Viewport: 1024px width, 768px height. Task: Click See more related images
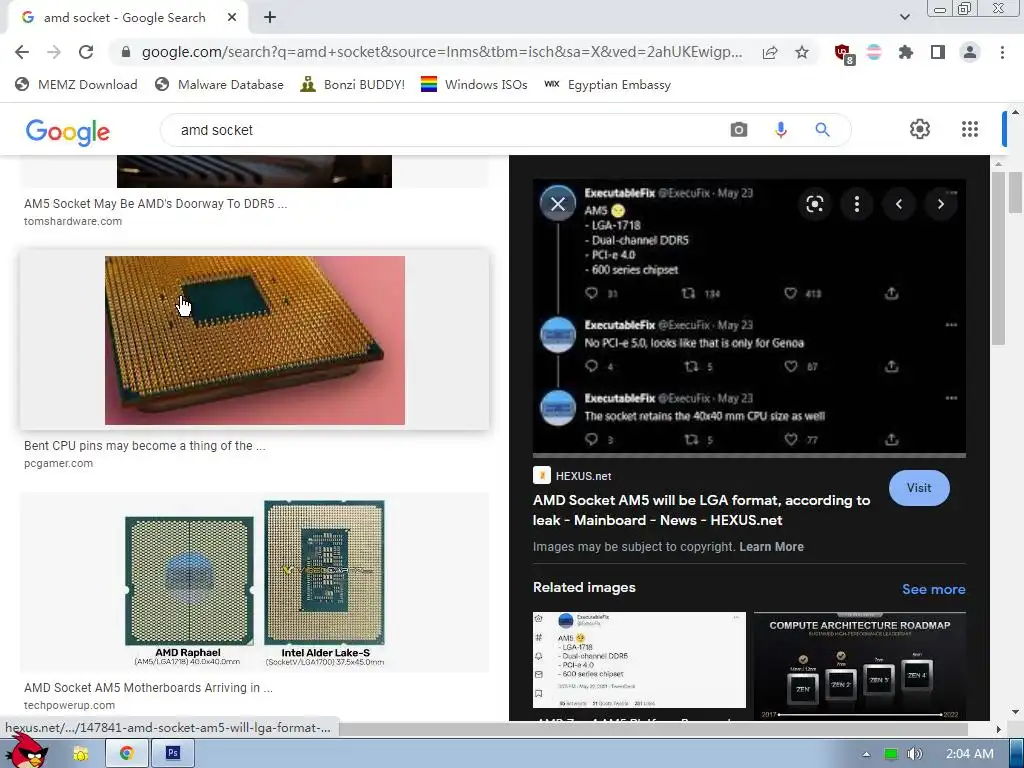tap(933, 589)
